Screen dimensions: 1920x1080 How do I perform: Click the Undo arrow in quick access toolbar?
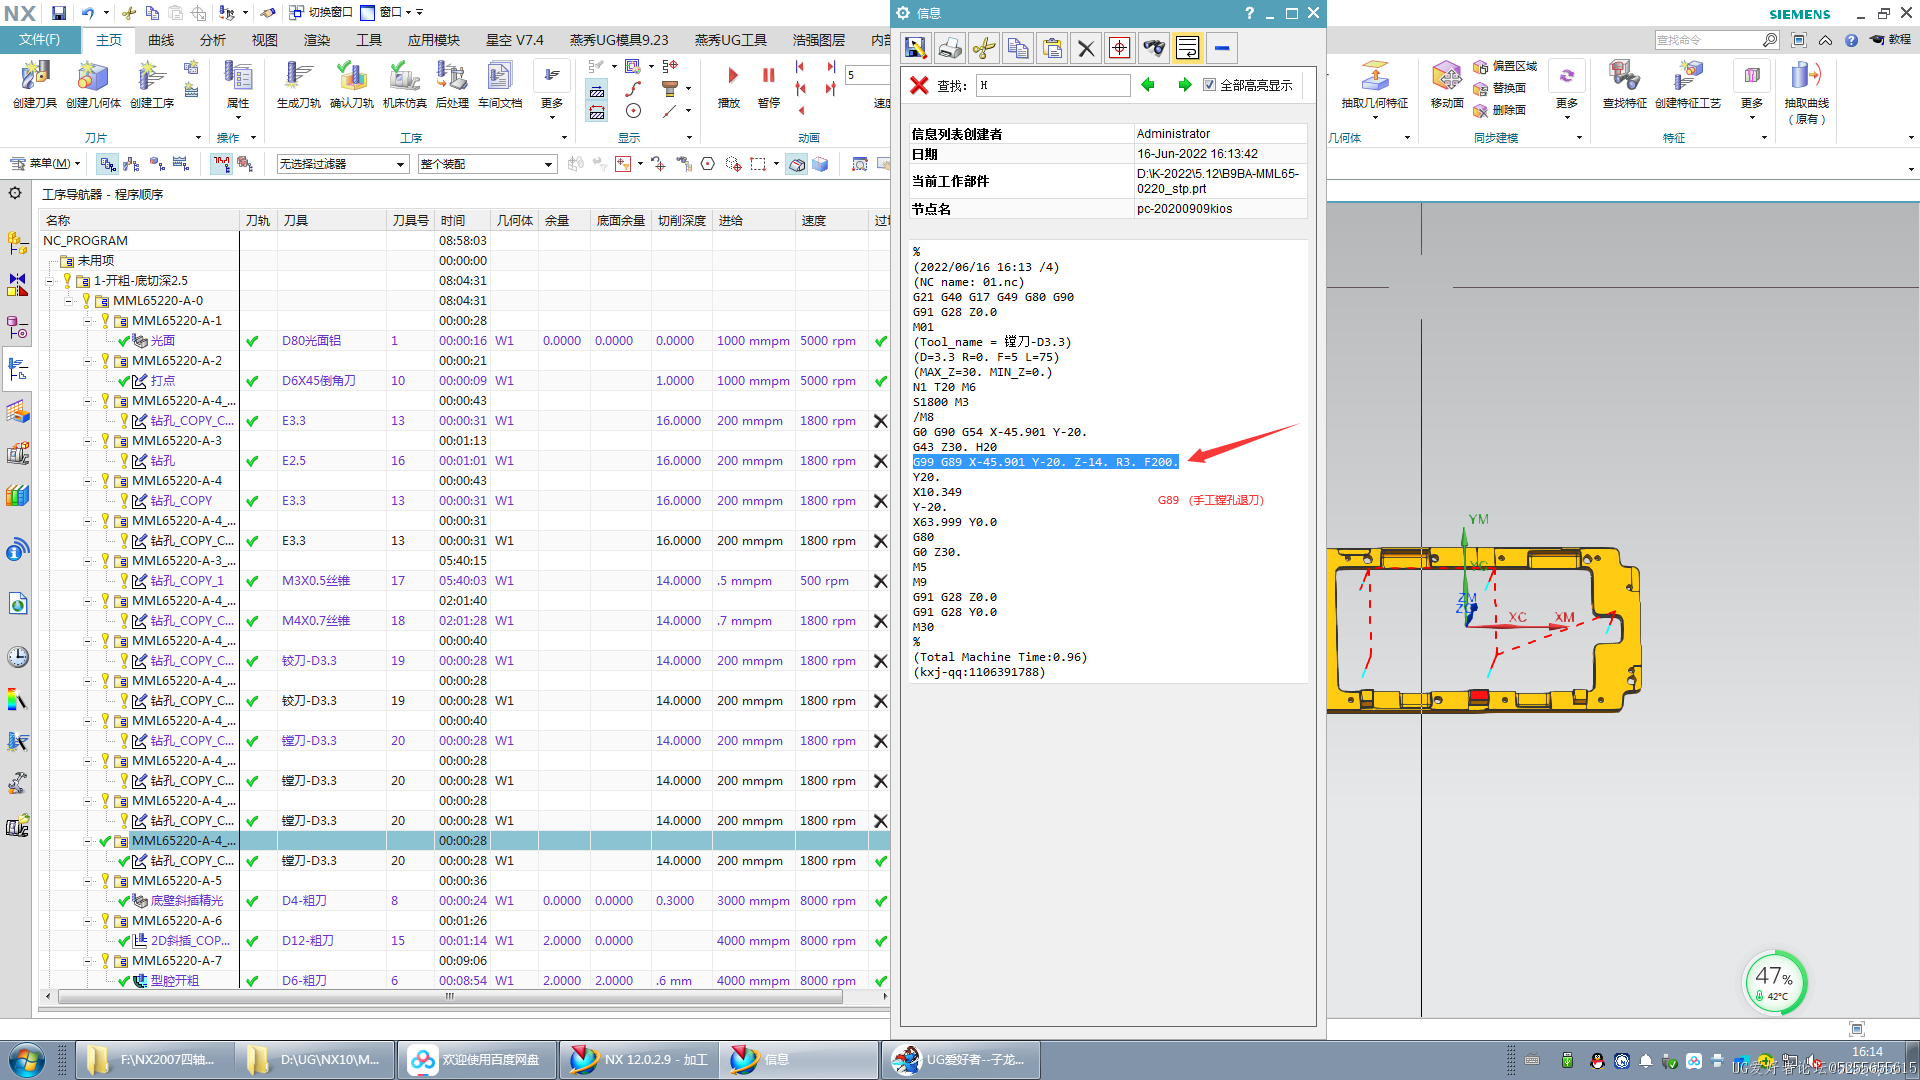88,13
